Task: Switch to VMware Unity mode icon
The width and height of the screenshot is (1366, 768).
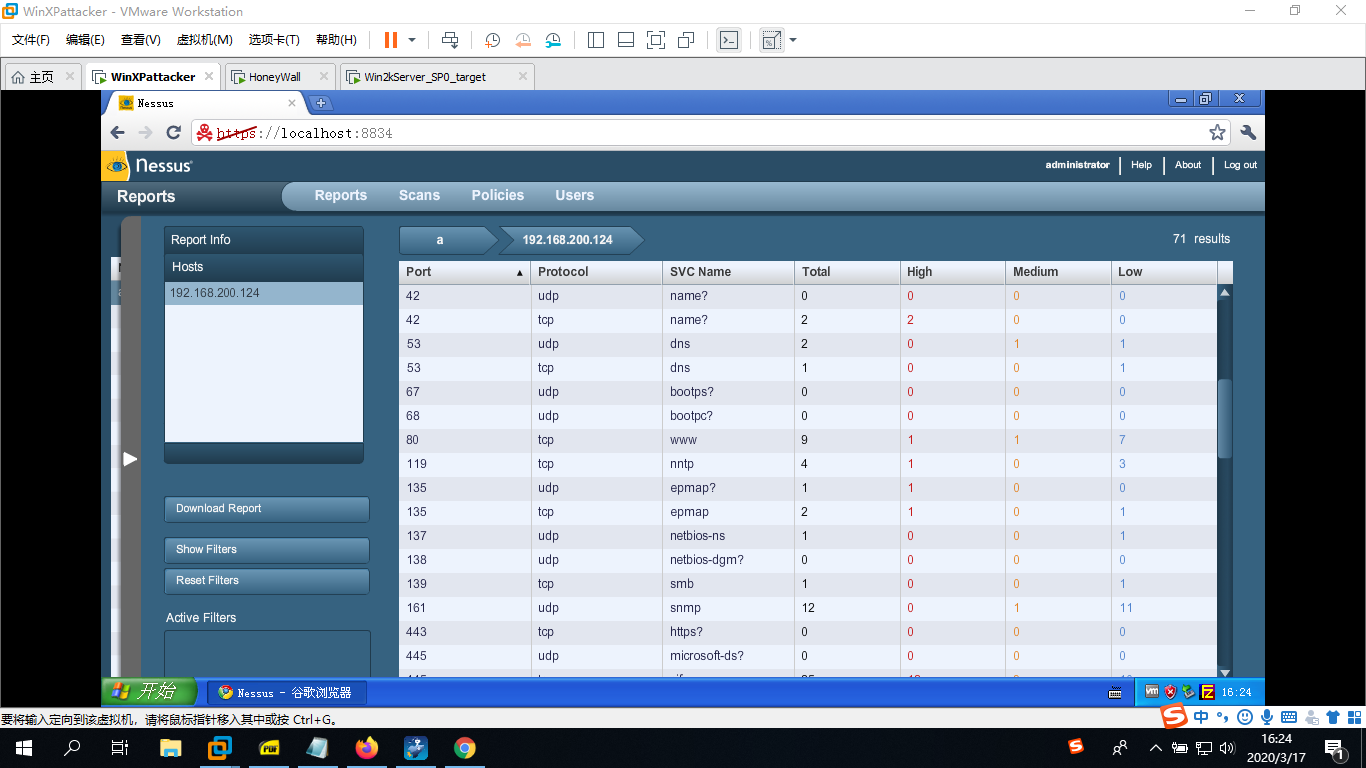Action: pos(686,40)
